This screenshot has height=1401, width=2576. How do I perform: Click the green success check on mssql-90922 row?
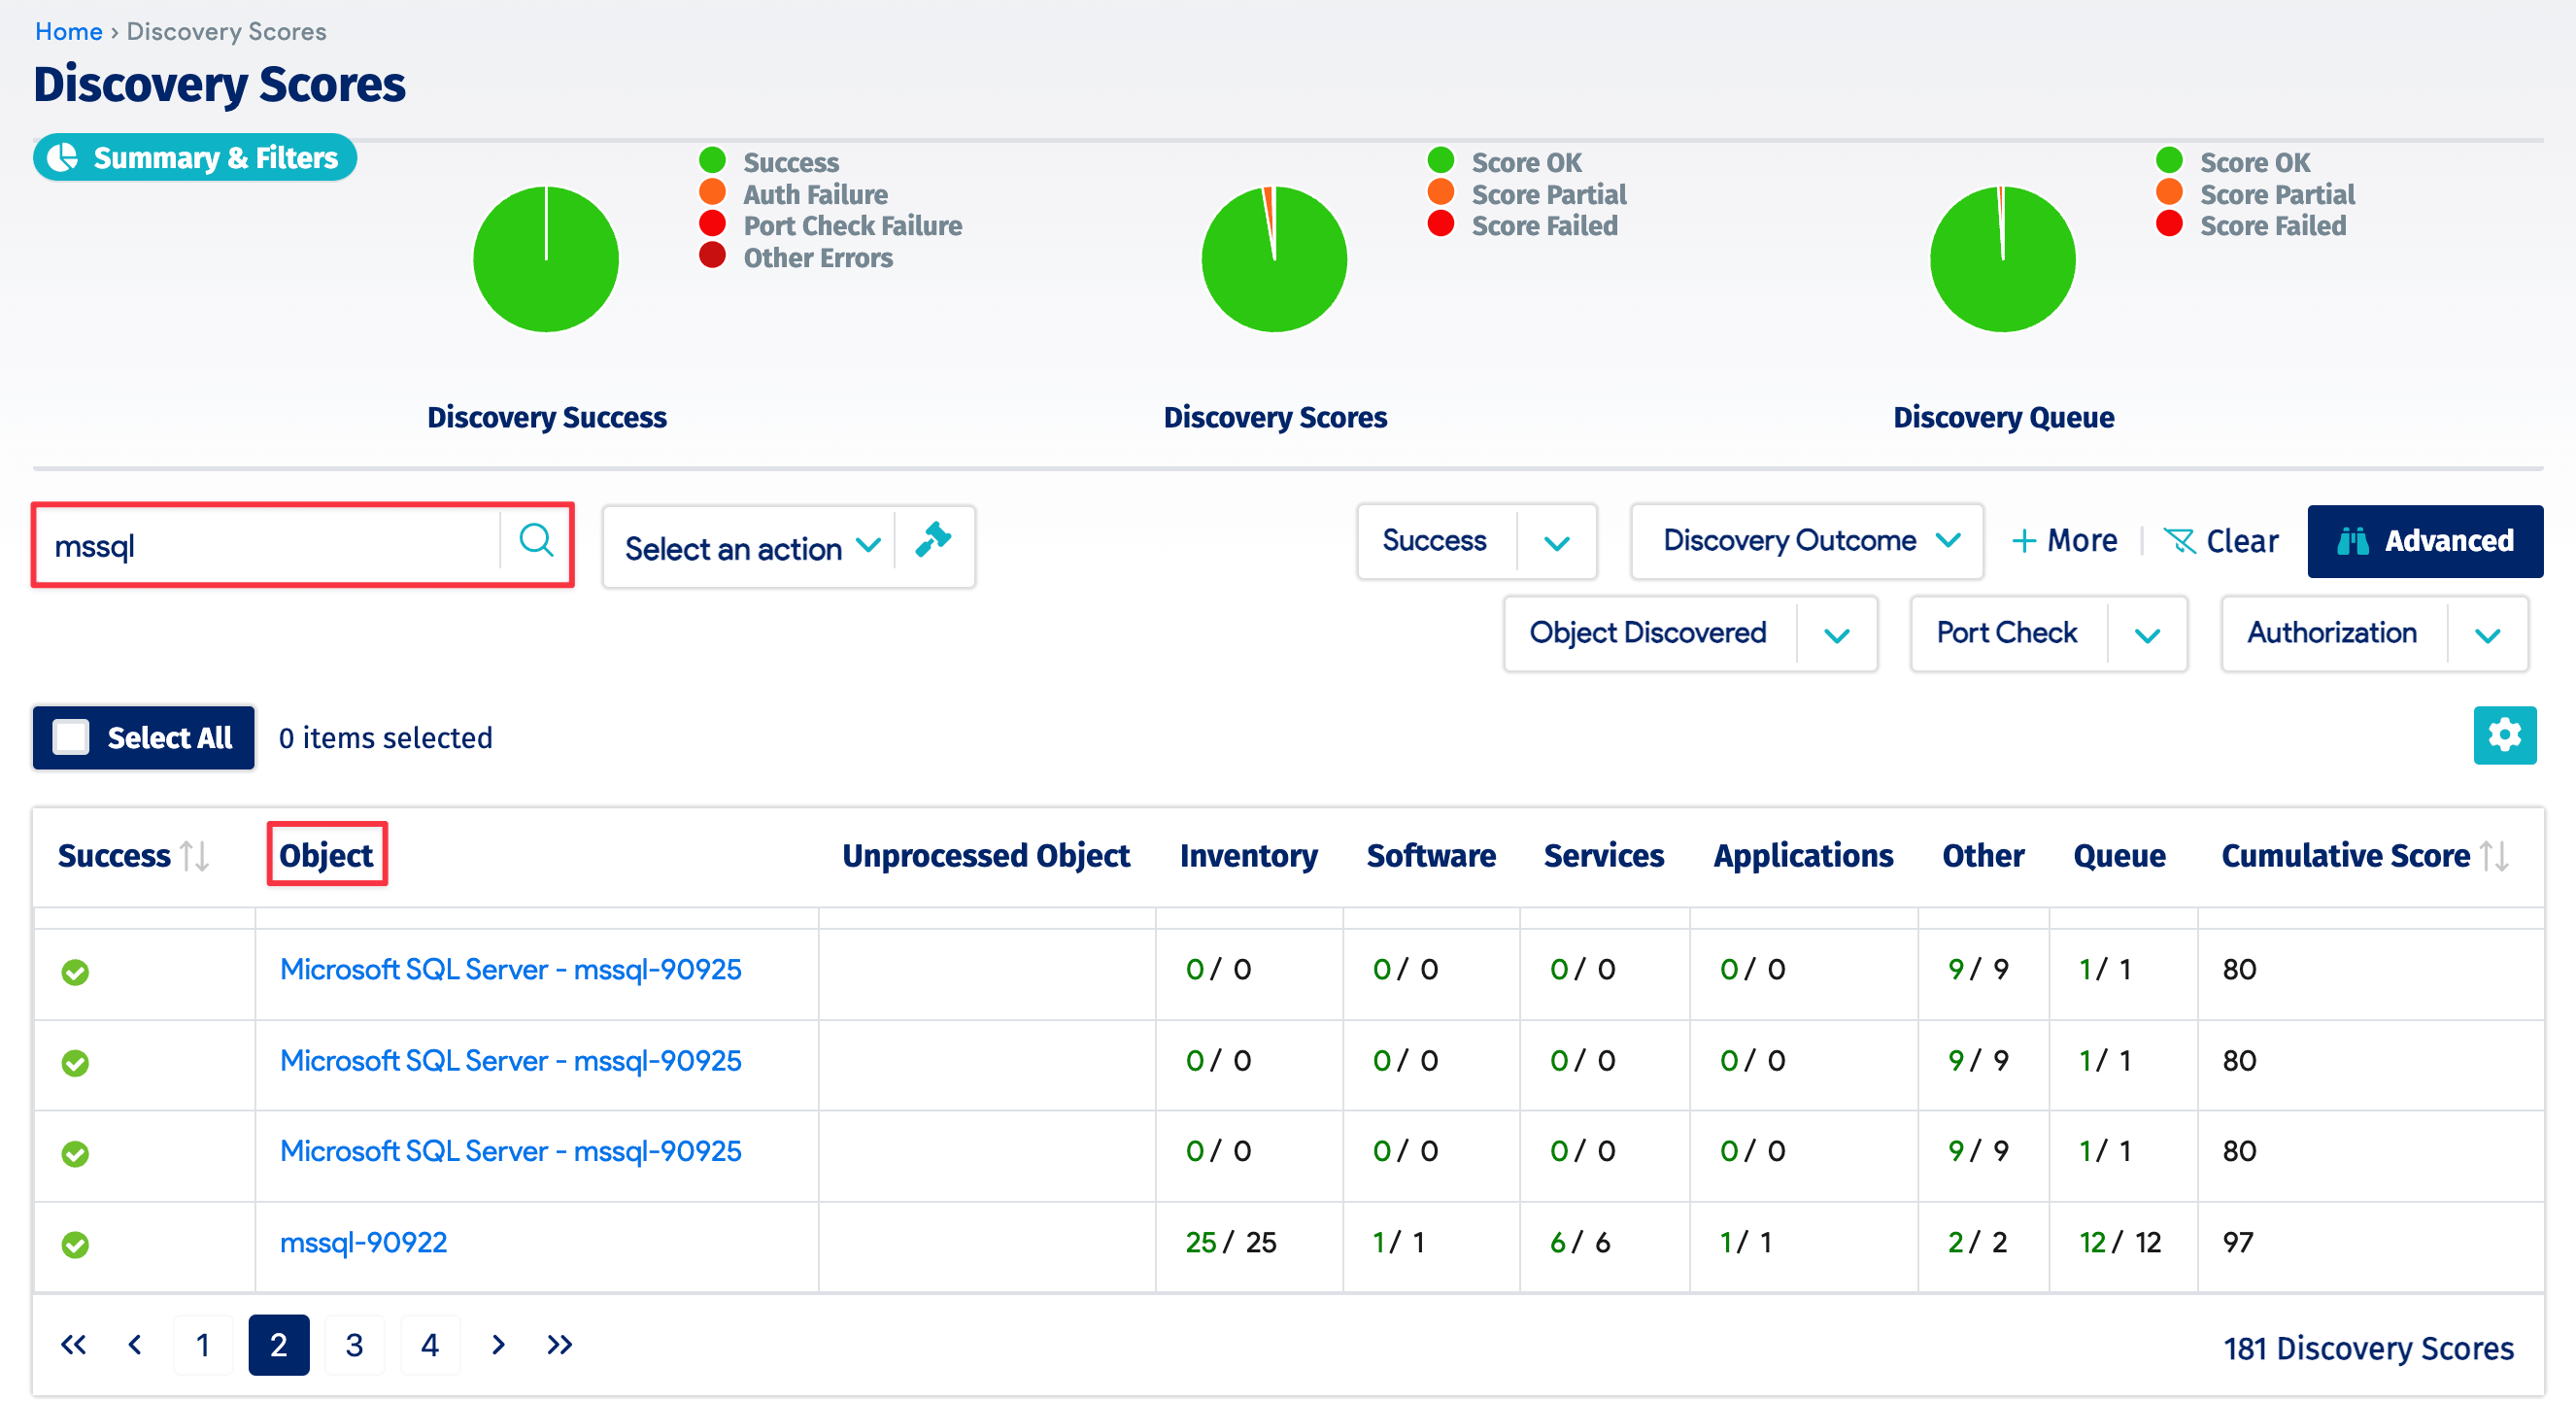click(75, 1245)
